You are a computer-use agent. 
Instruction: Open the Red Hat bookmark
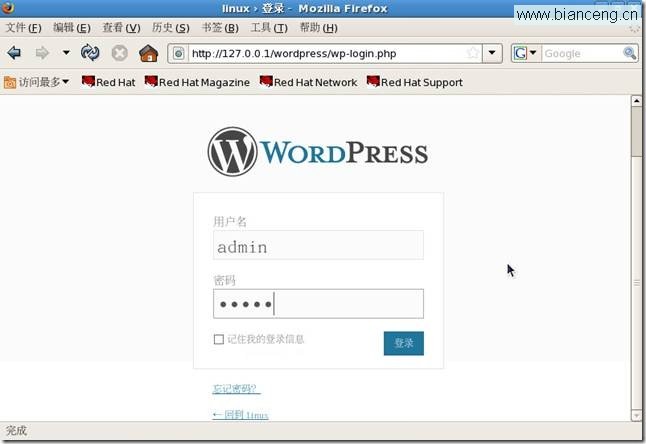point(108,82)
